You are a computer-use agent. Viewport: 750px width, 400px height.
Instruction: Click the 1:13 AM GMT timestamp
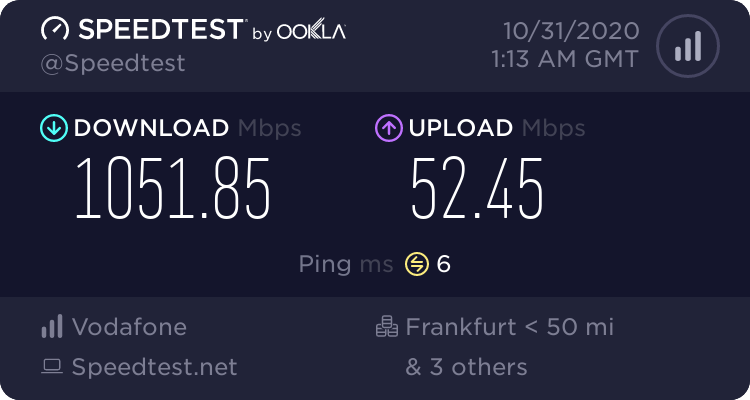564,59
